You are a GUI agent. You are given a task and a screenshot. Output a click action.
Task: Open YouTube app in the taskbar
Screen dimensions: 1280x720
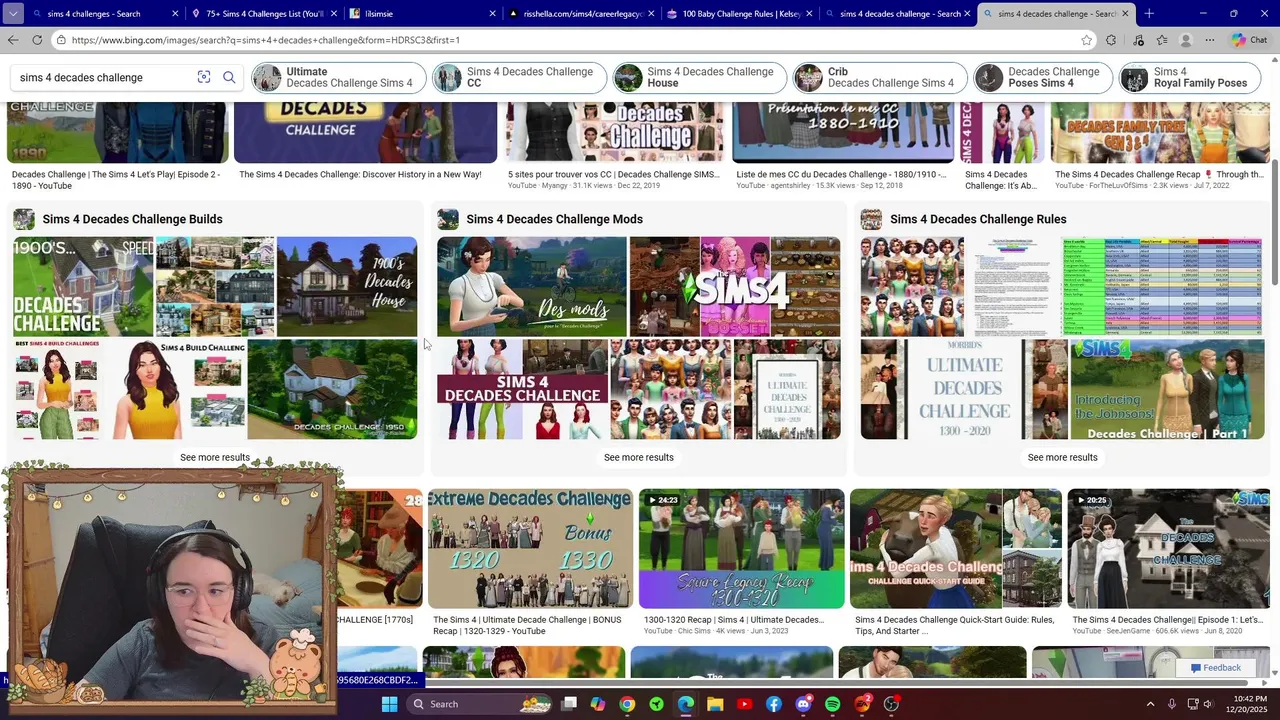(x=744, y=704)
